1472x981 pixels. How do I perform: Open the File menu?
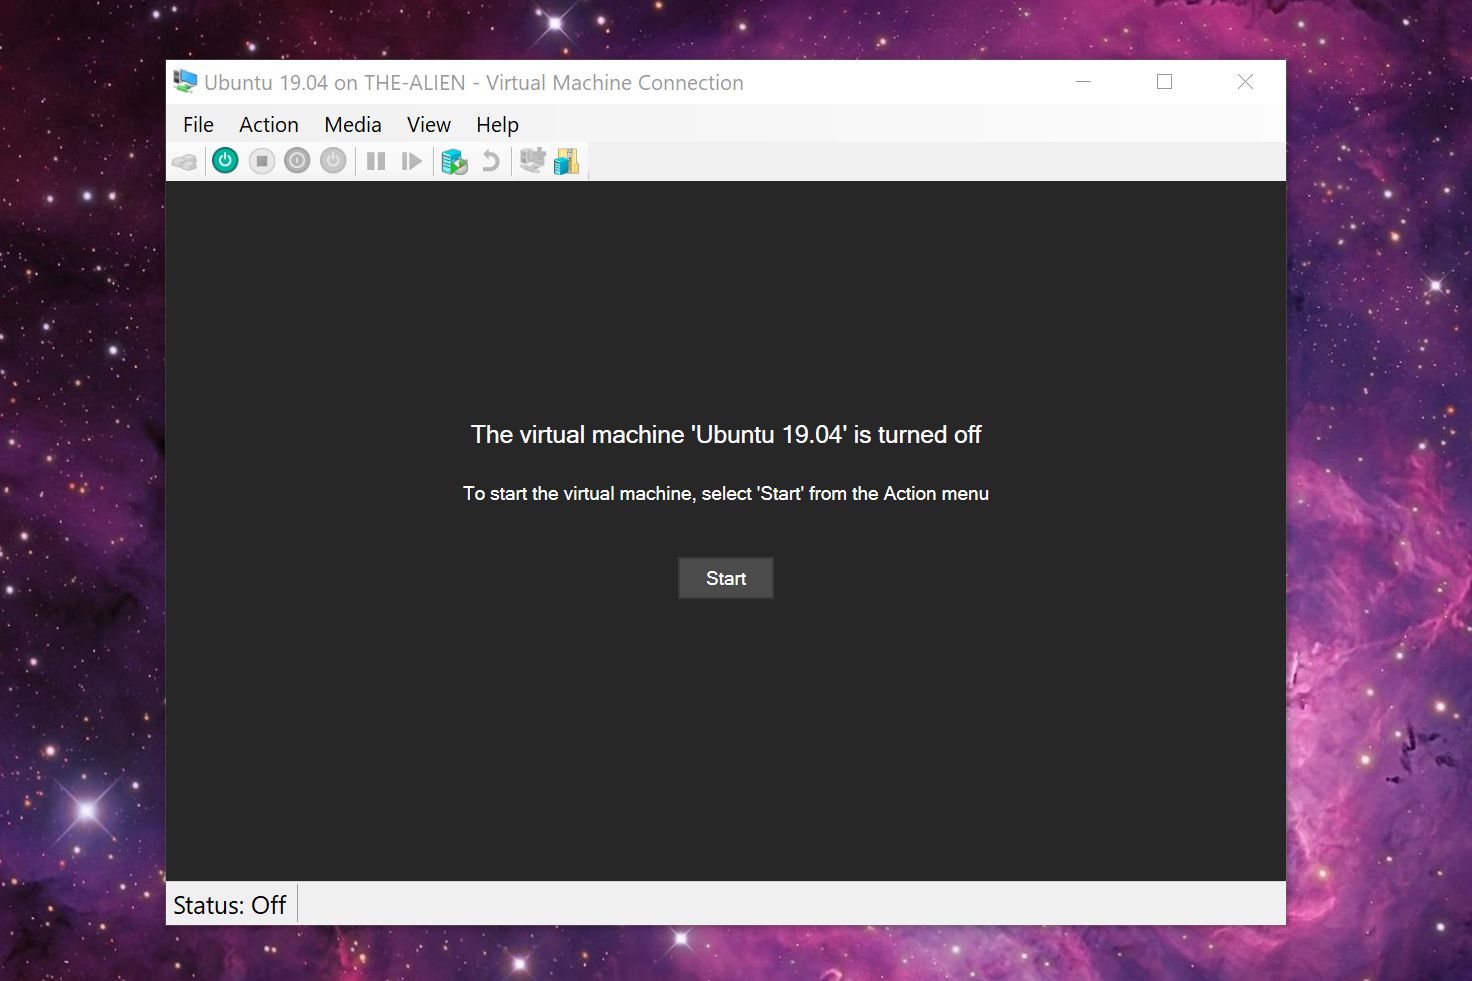point(198,125)
